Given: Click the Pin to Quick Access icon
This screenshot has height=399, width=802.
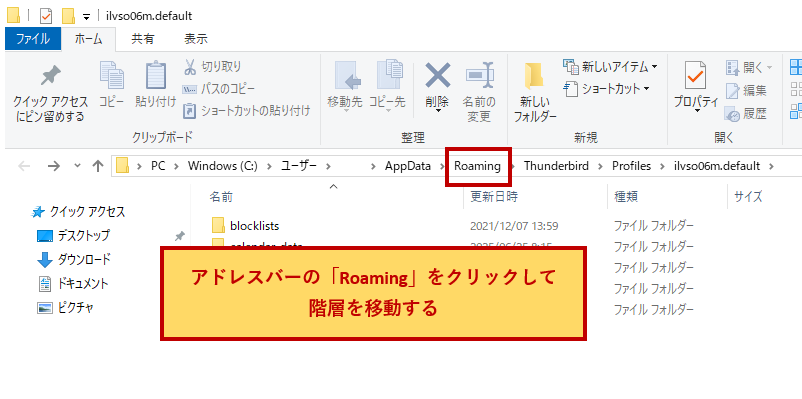Looking at the screenshot, I should coord(51,77).
